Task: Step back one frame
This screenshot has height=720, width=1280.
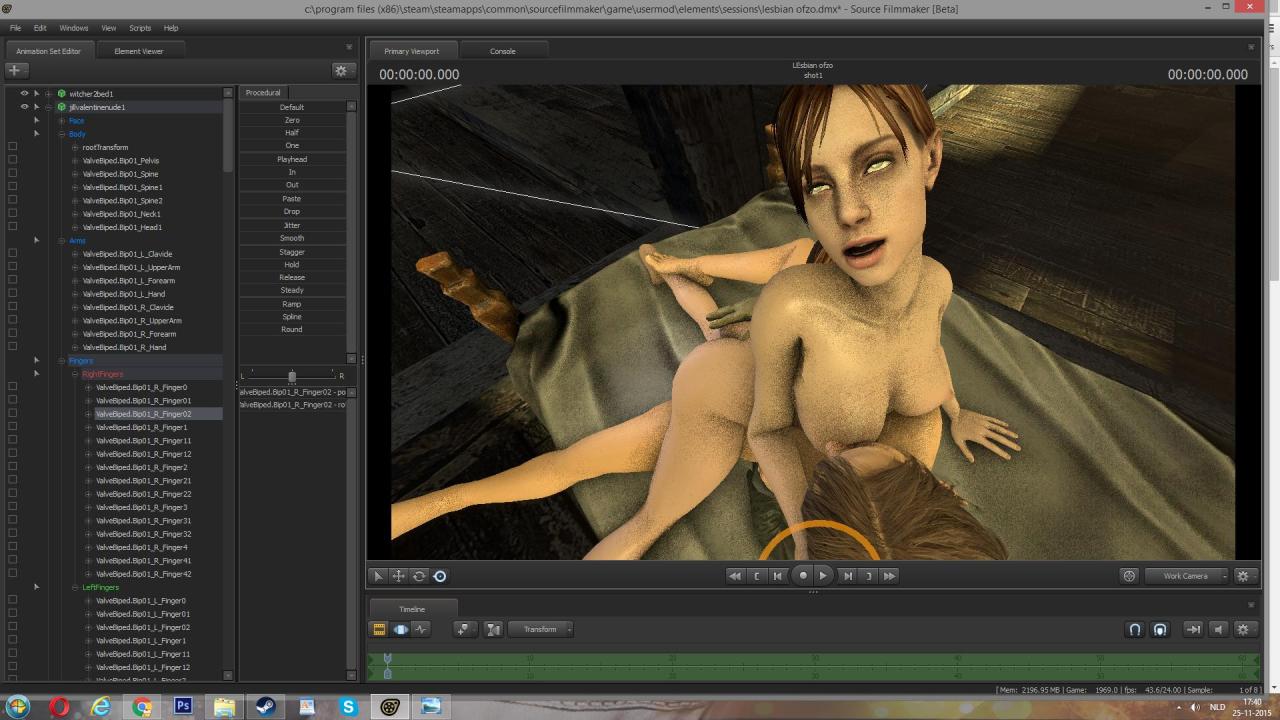Action: point(778,576)
